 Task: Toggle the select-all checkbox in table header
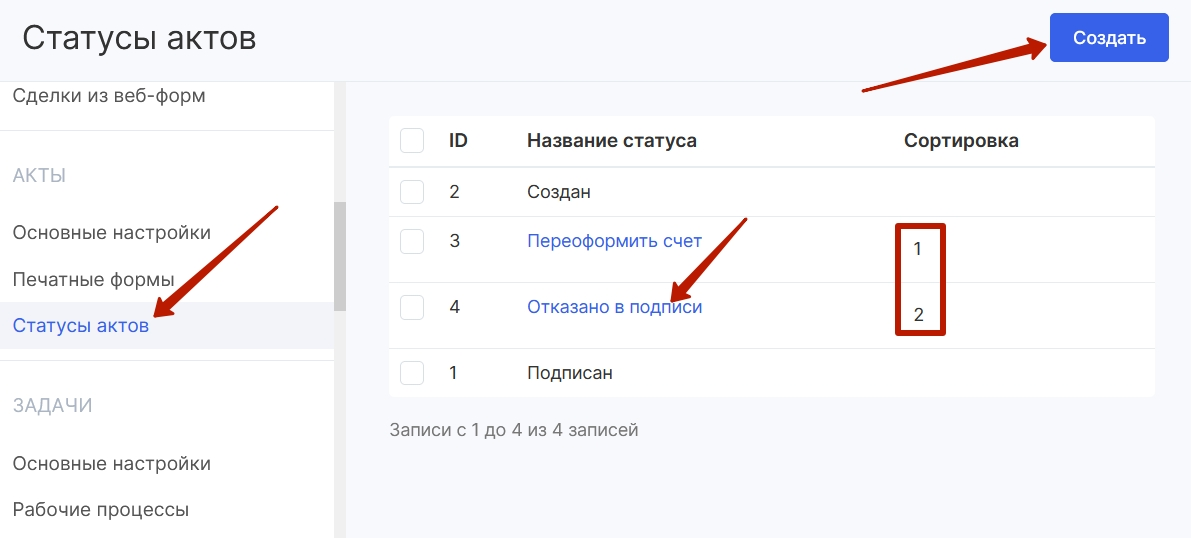412,141
